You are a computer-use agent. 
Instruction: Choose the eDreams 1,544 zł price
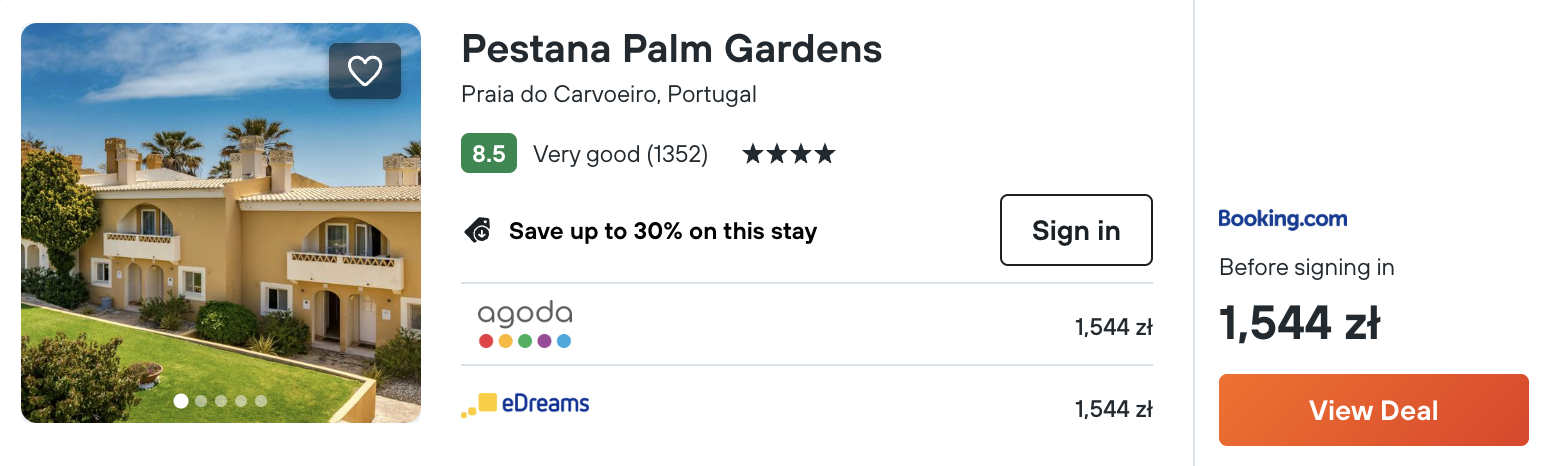1113,409
